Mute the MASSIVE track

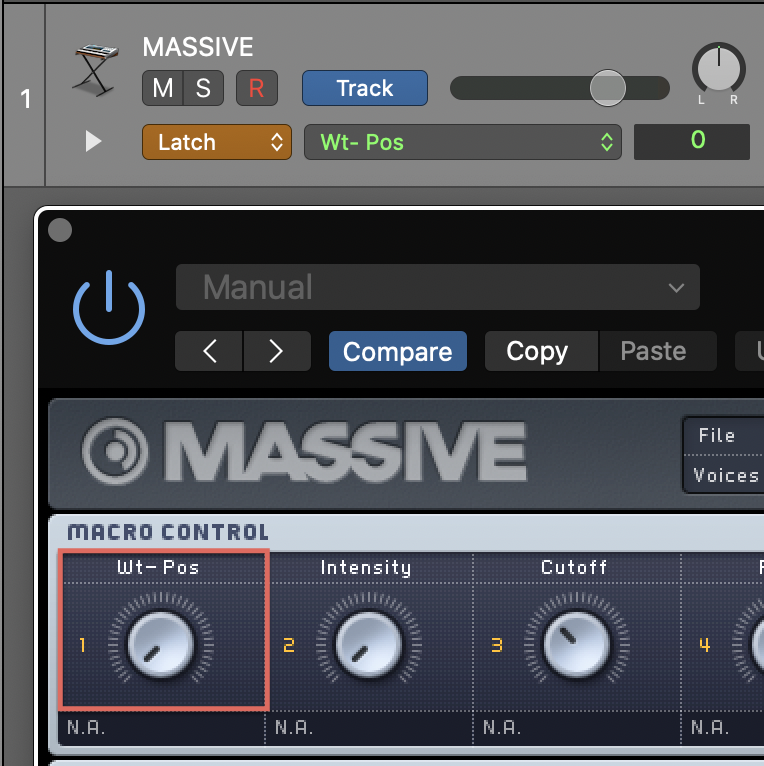[x=163, y=88]
